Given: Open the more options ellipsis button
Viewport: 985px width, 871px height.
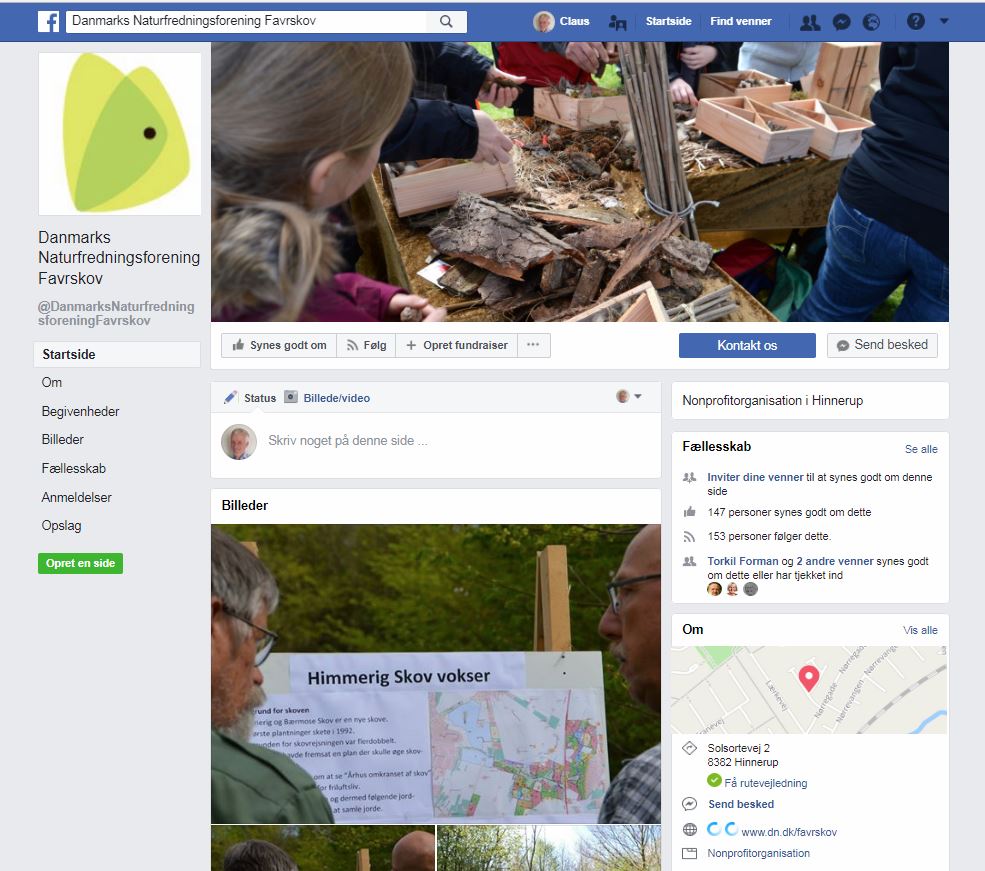Looking at the screenshot, I should click(x=533, y=345).
